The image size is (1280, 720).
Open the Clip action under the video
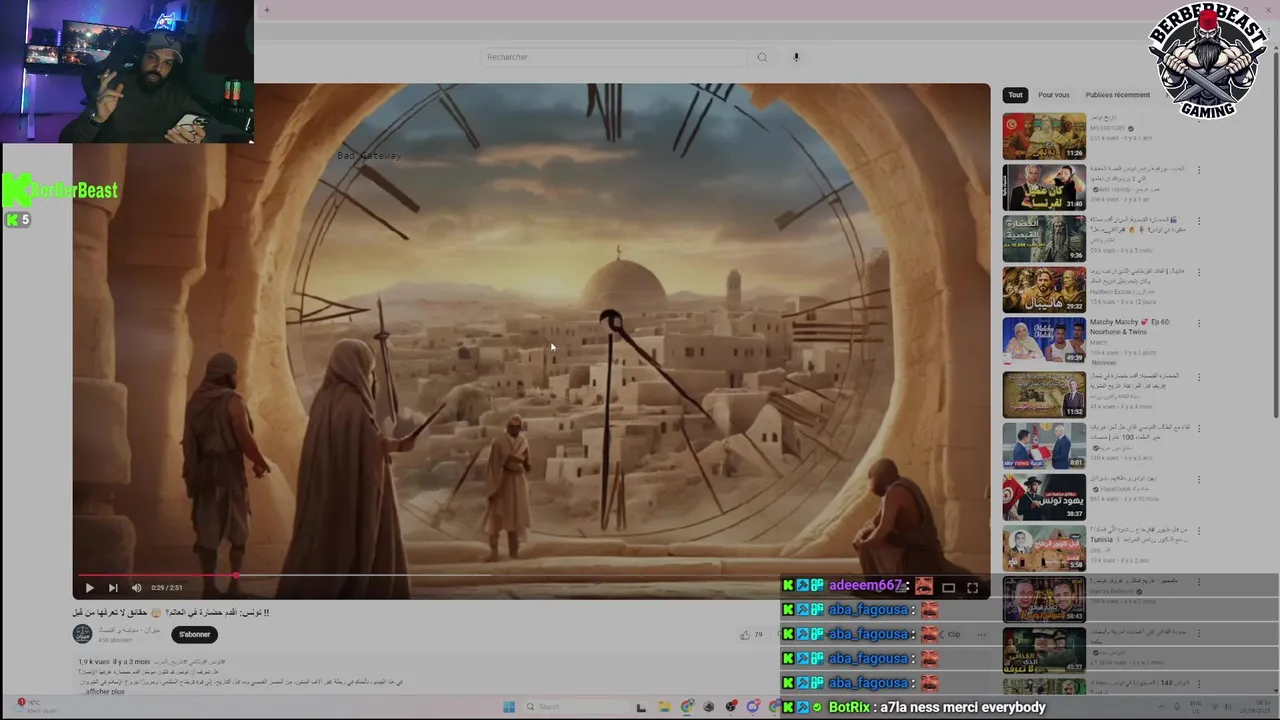953,634
